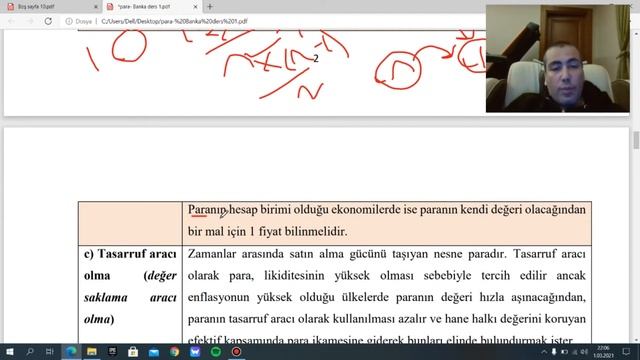Open a new browser tab
Image resolution: width=640 pixels, height=360 pixels.
click(210, 7)
